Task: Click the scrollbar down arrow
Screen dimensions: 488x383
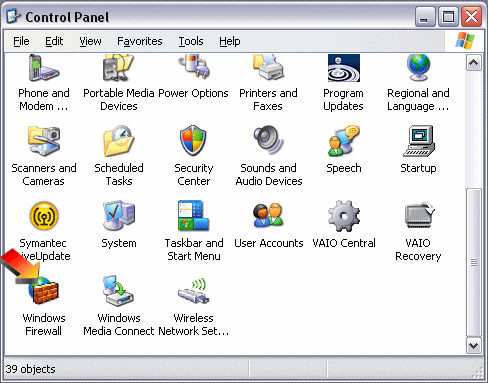Action: pos(474,345)
